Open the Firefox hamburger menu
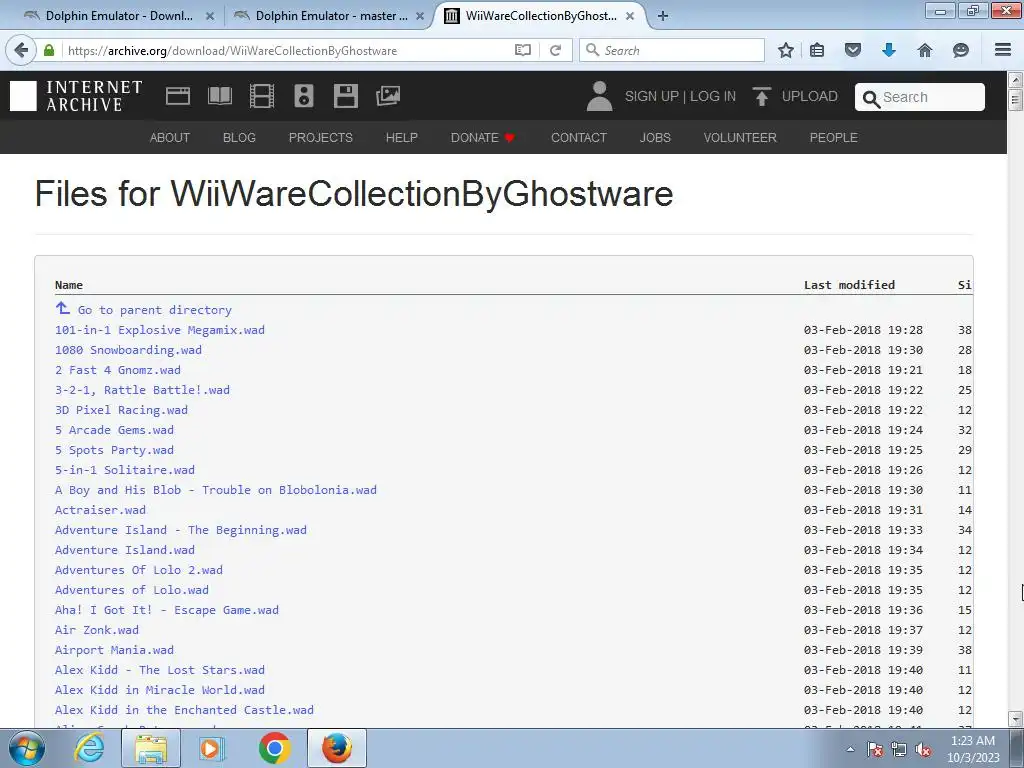The height and width of the screenshot is (768, 1024). (x=1003, y=50)
